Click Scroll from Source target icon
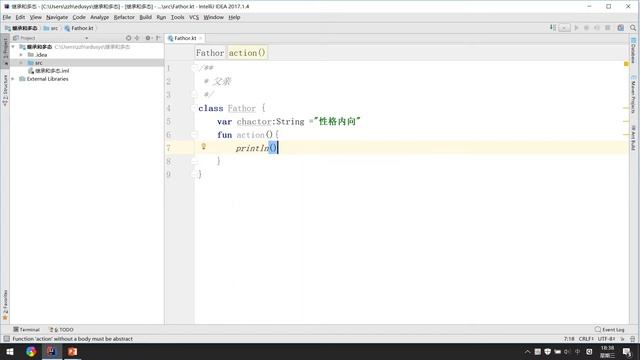The image size is (640, 360). (128, 38)
